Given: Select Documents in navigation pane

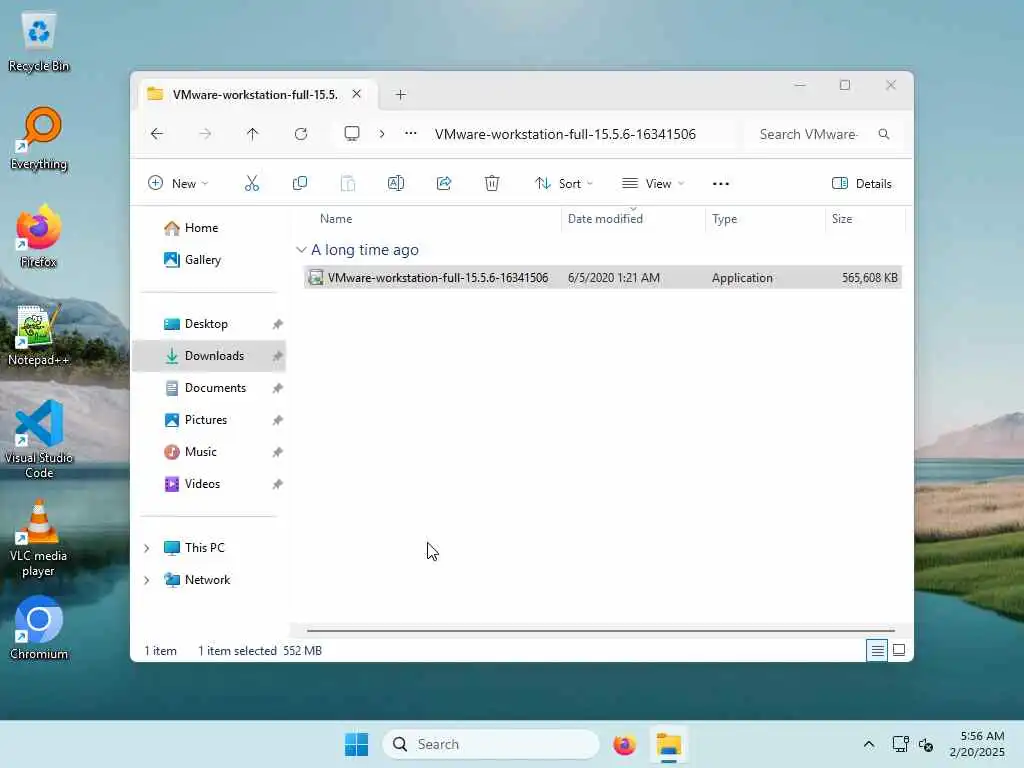Looking at the screenshot, I should pos(210,388).
